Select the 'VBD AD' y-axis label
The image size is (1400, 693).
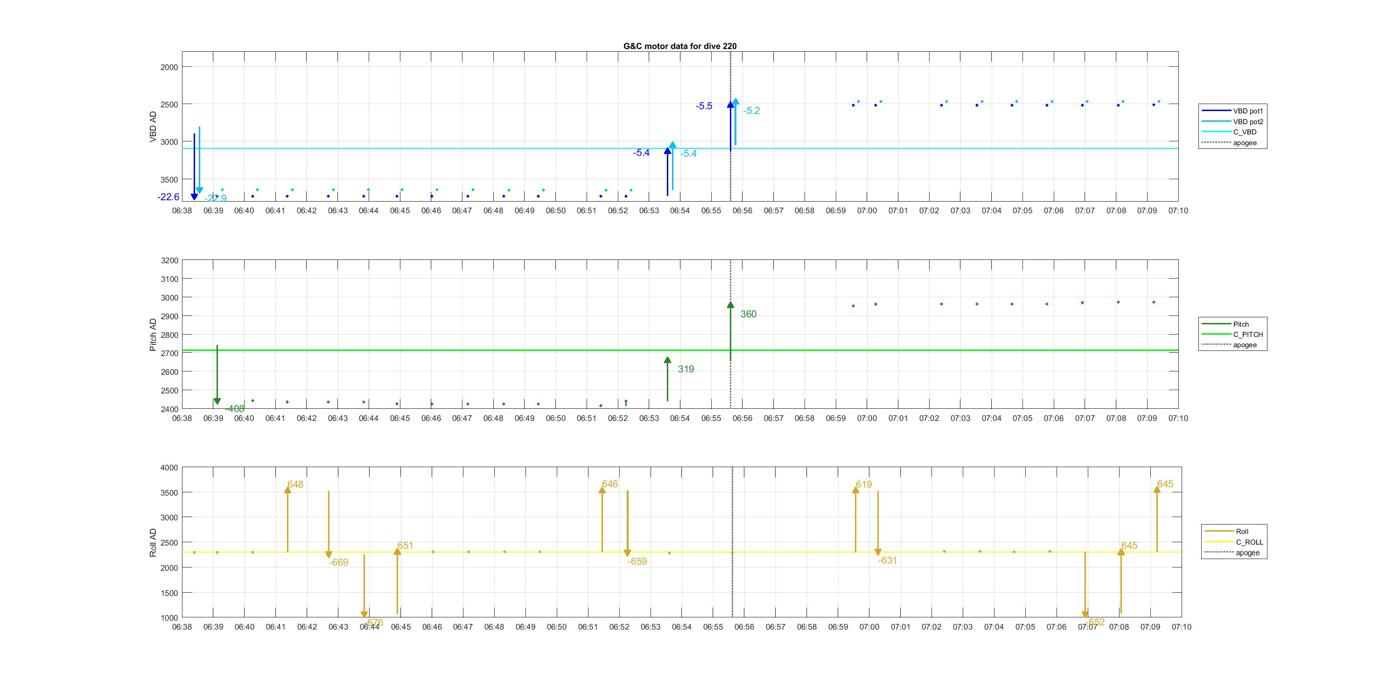point(154,126)
